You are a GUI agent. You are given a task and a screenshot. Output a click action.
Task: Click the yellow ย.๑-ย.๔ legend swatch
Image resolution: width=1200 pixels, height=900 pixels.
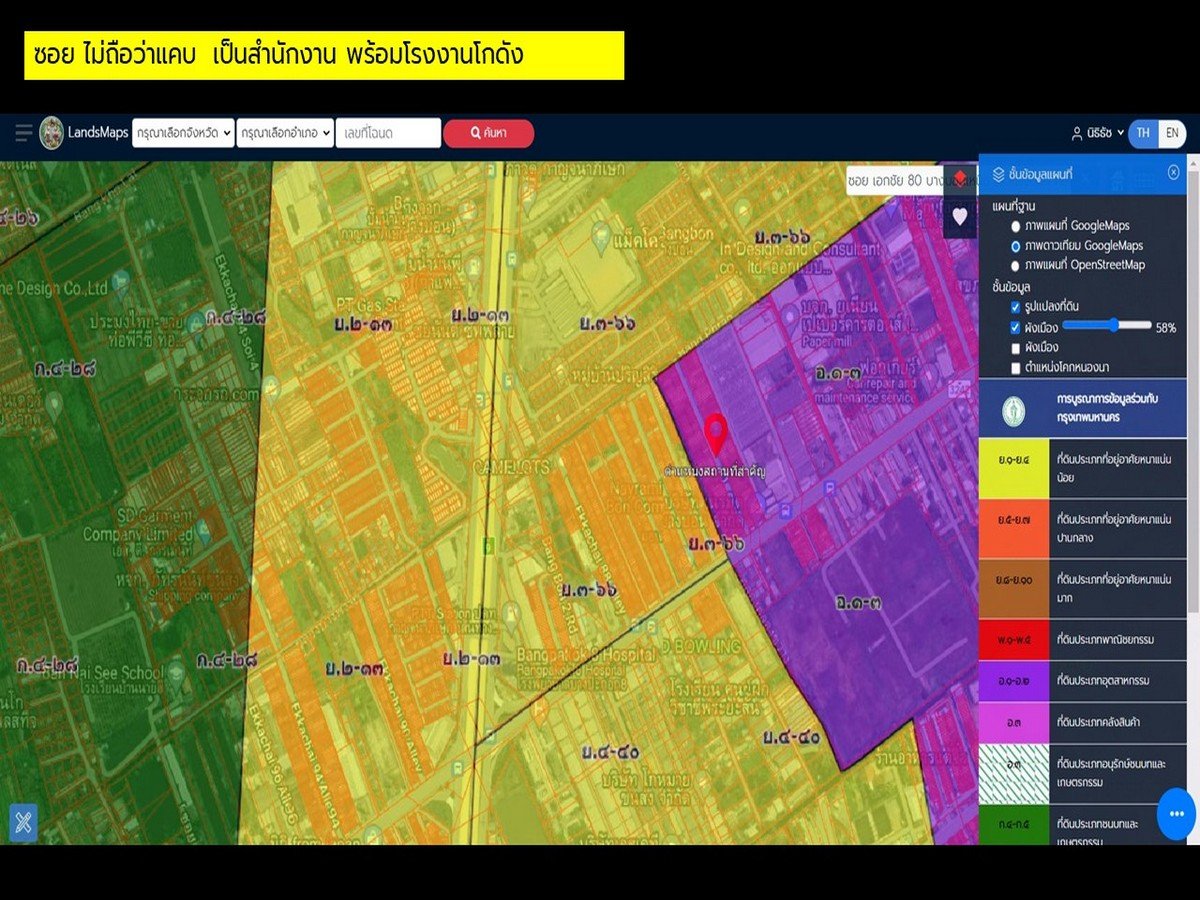pyautogui.click(x=1013, y=469)
